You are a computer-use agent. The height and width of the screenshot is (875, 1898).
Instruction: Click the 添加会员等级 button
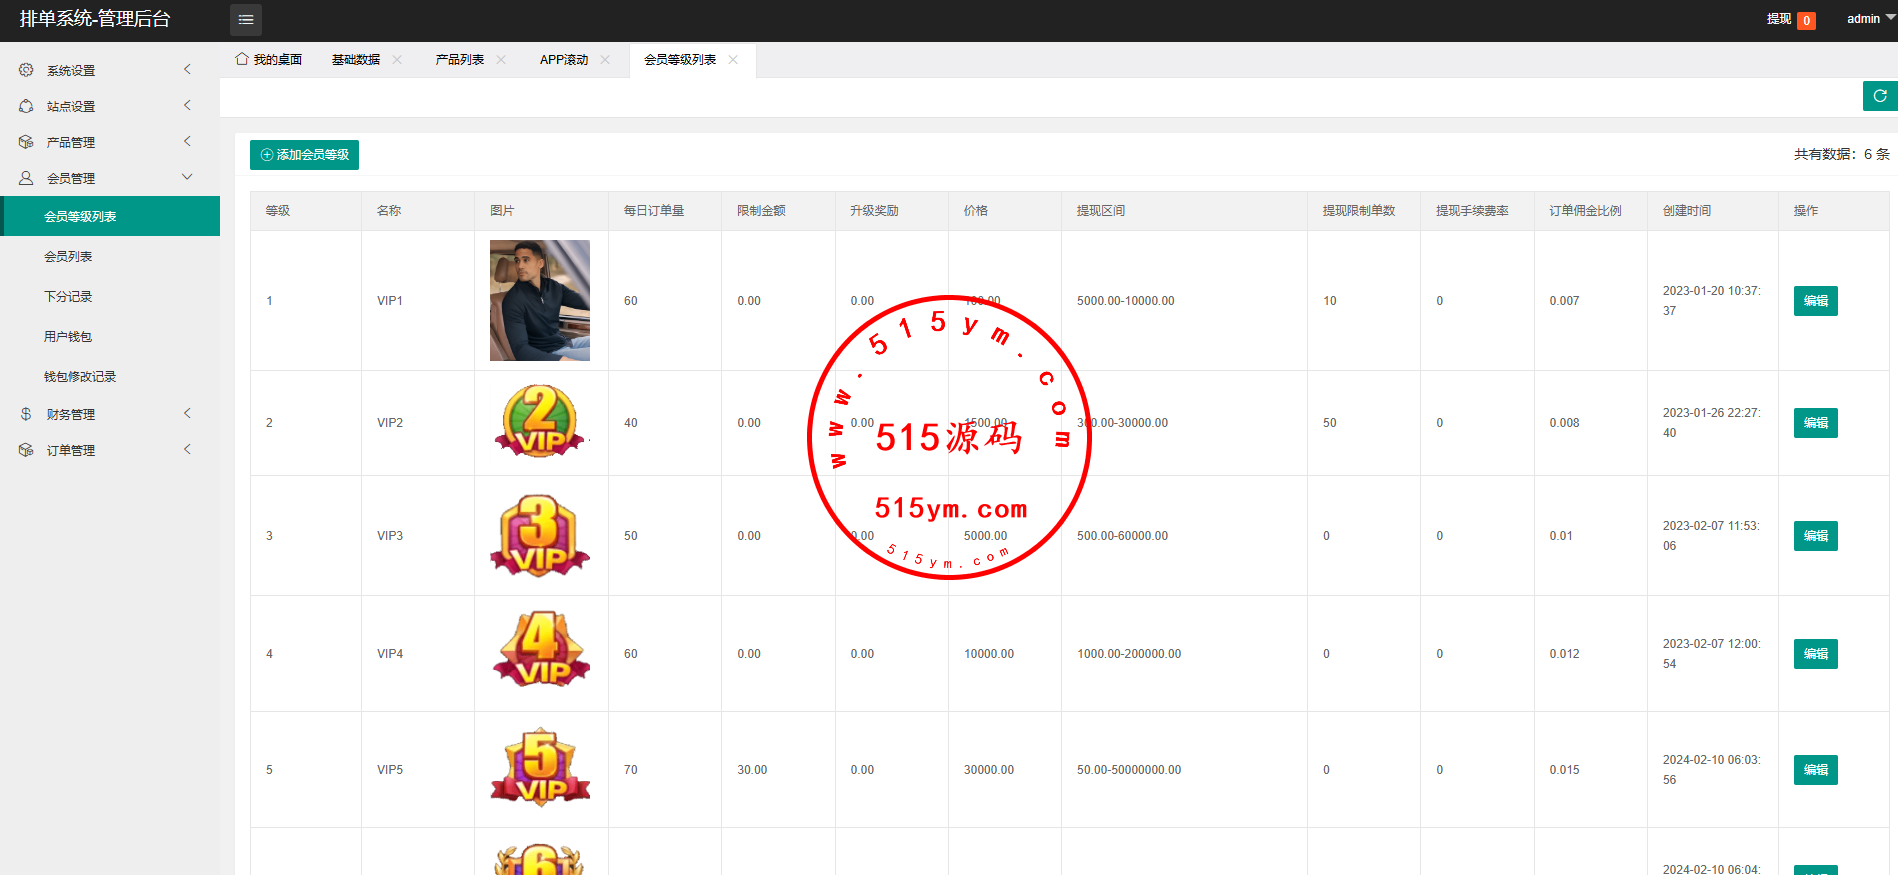(304, 155)
